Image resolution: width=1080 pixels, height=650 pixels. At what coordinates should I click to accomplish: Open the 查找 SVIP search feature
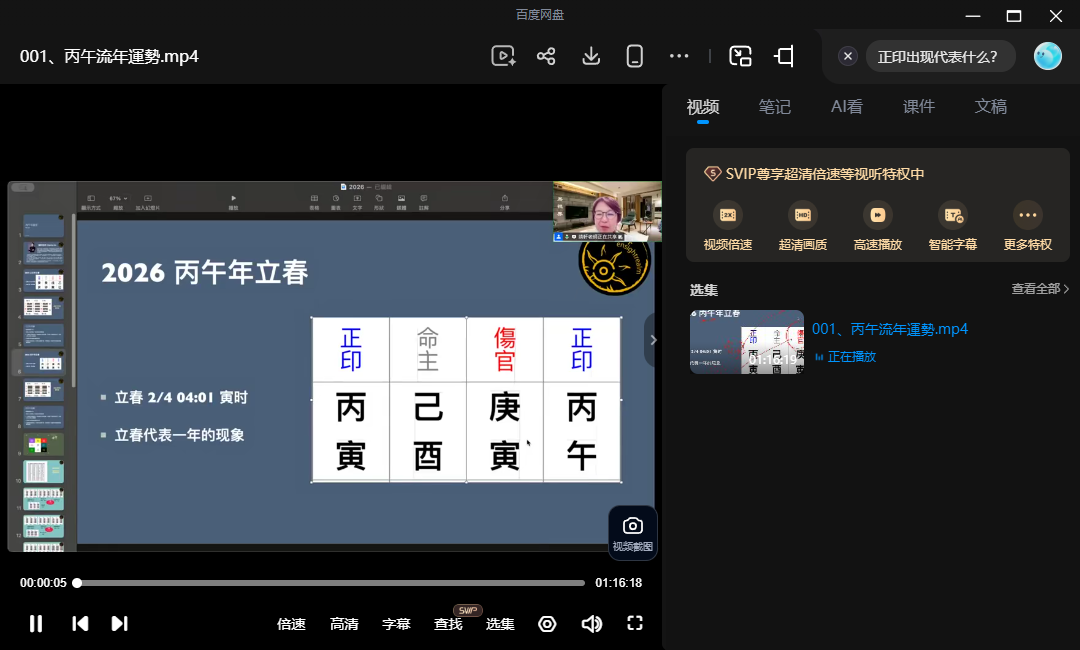coord(448,624)
